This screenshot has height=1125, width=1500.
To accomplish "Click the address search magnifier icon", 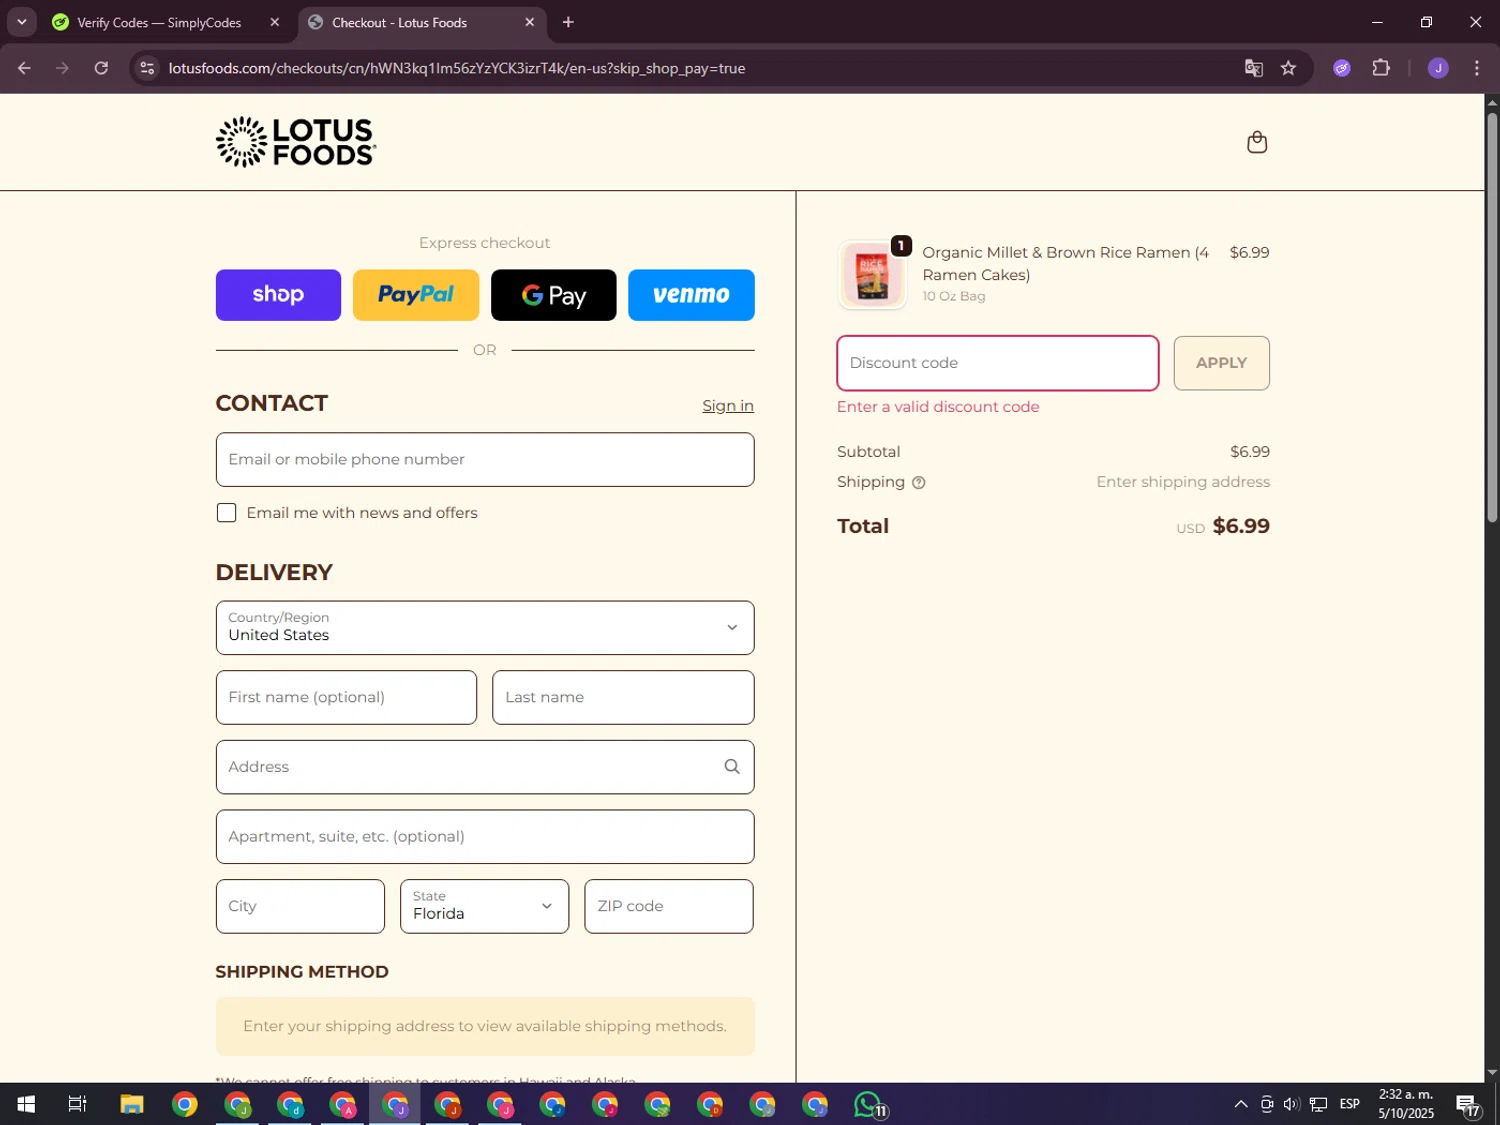I will coord(732,767).
